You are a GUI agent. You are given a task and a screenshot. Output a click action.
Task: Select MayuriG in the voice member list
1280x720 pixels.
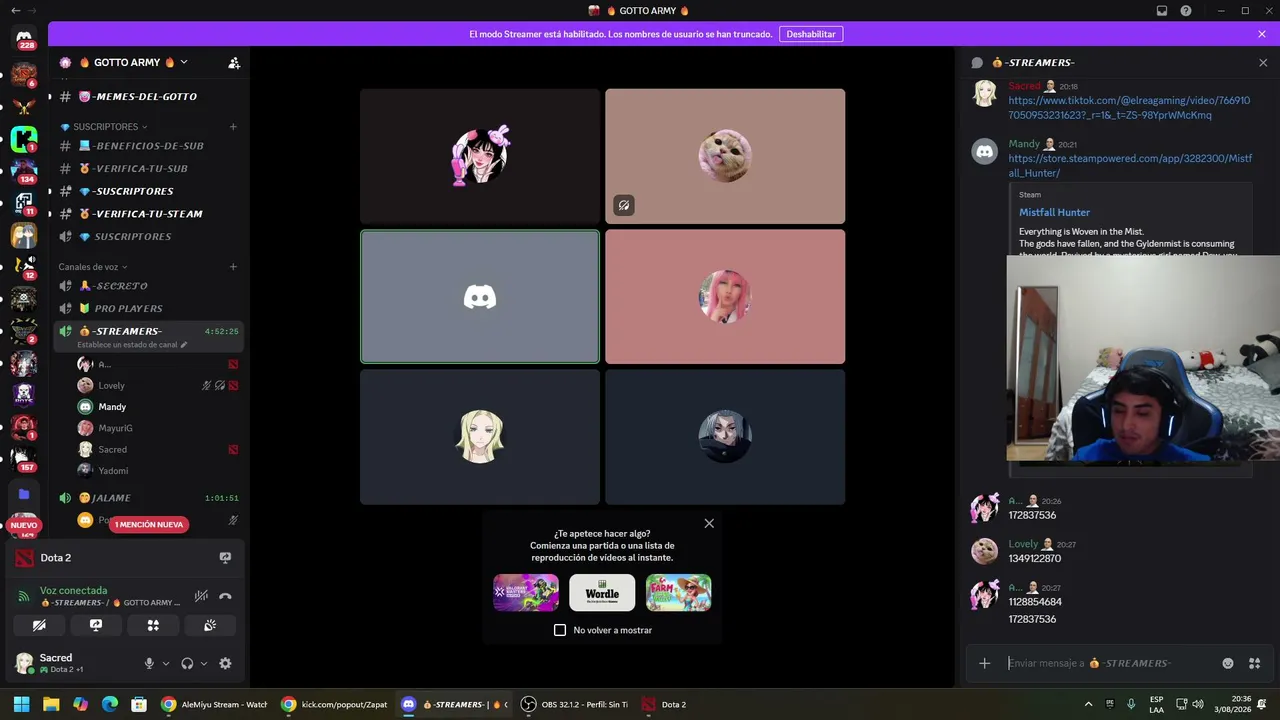point(157,428)
